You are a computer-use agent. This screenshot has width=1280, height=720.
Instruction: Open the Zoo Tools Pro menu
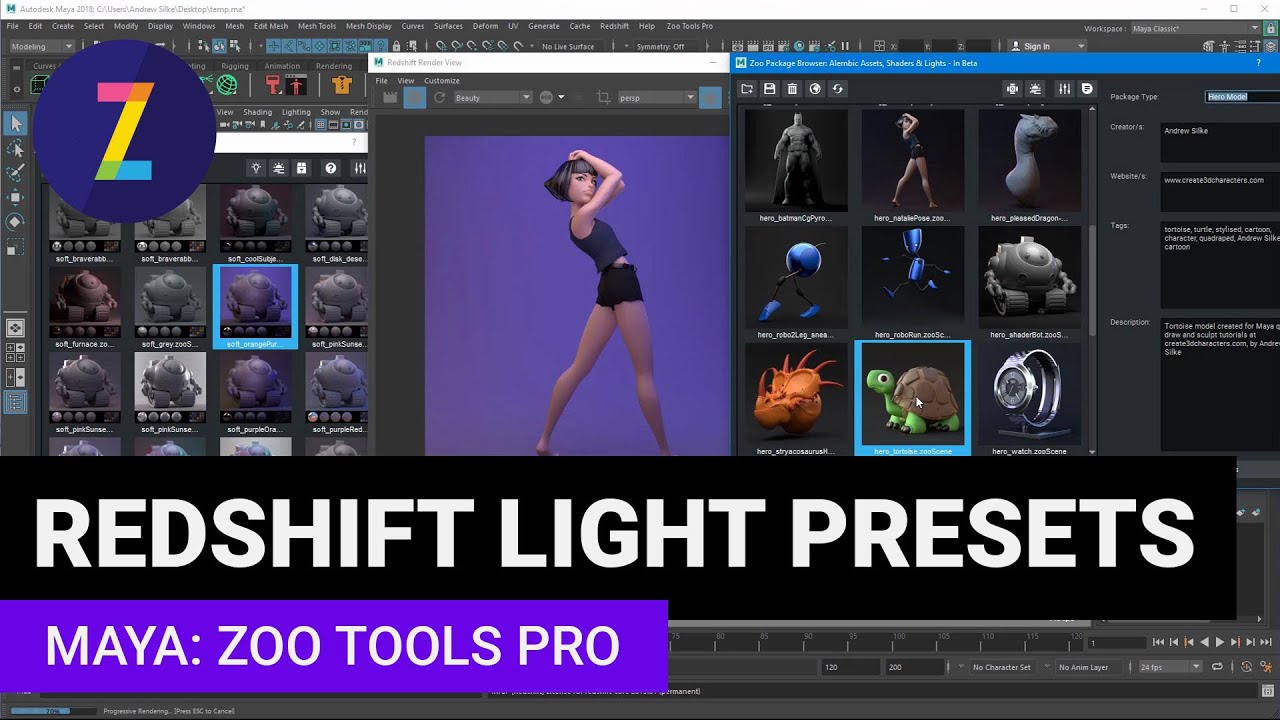point(688,26)
